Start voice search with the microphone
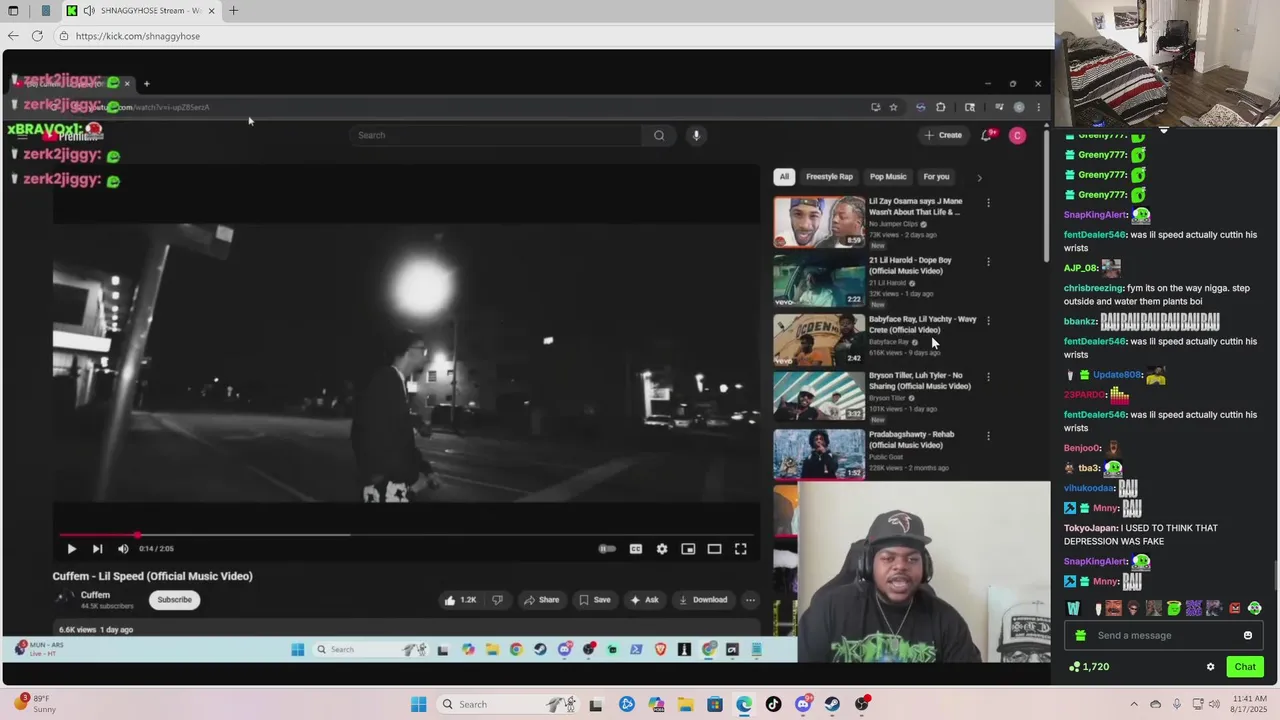The height and width of the screenshot is (720, 1280). click(x=696, y=135)
